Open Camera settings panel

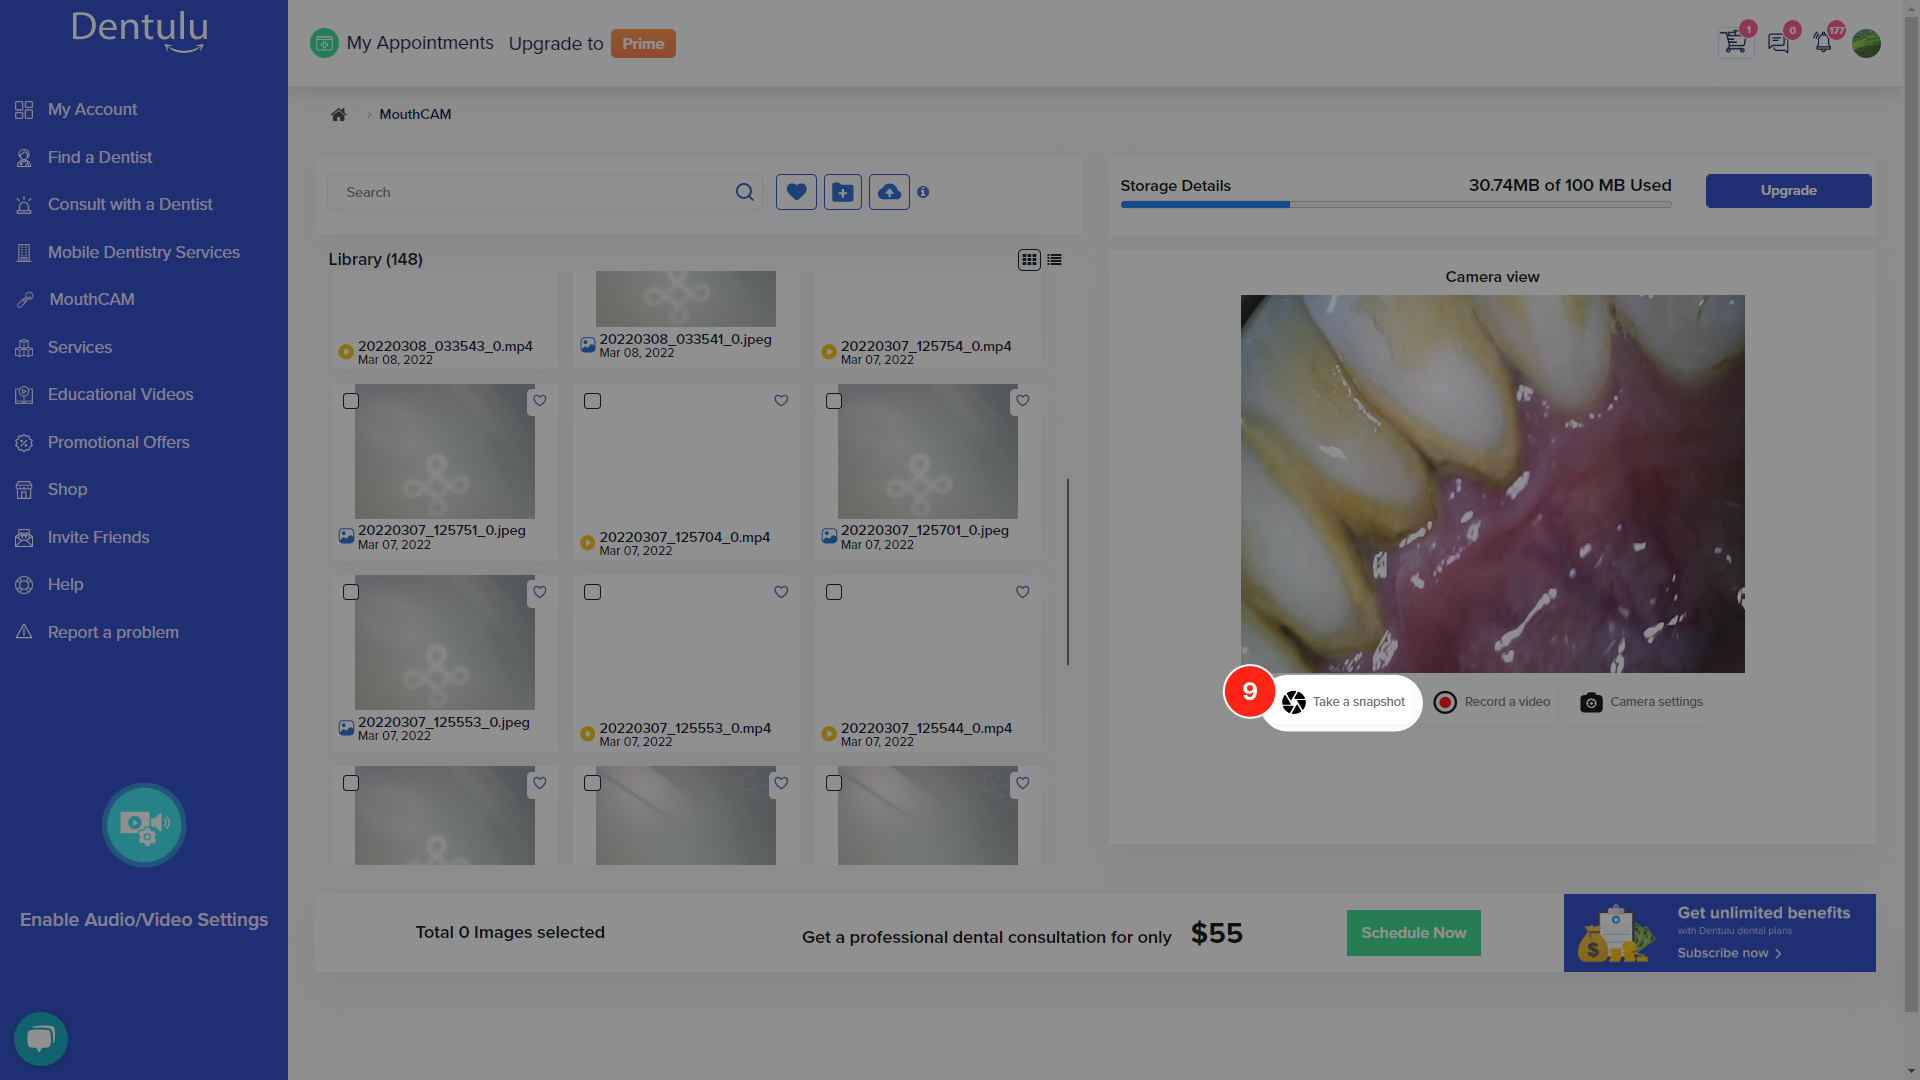click(1640, 702)
